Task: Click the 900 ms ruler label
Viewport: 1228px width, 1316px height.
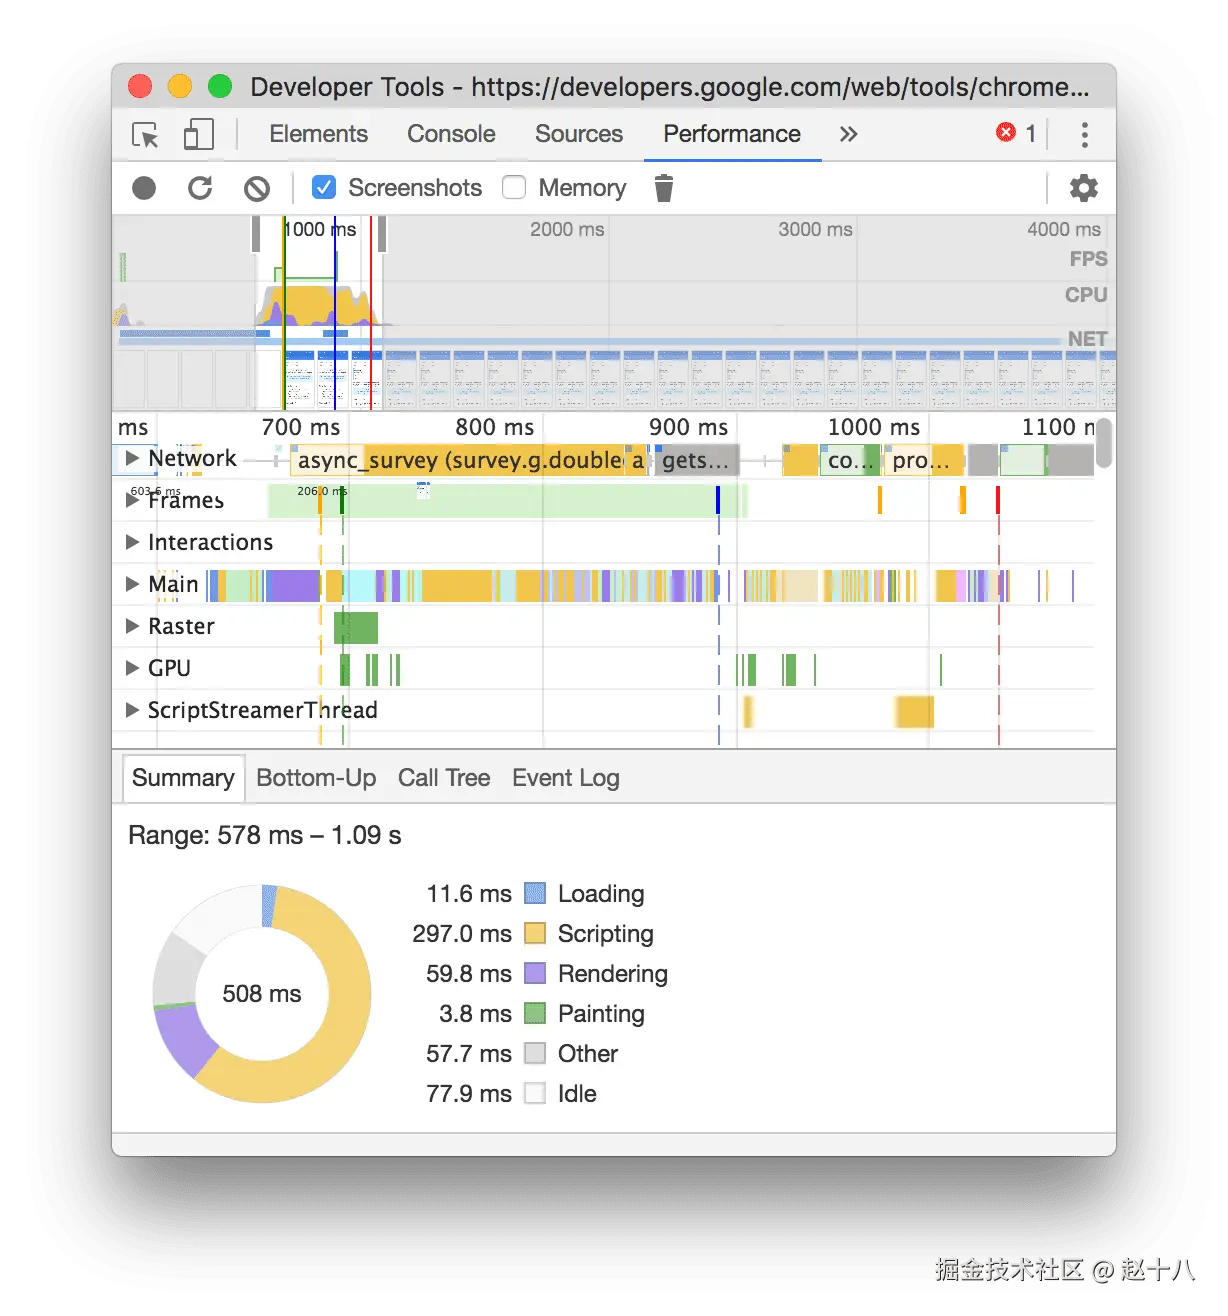Action: [x=688, y=427]
